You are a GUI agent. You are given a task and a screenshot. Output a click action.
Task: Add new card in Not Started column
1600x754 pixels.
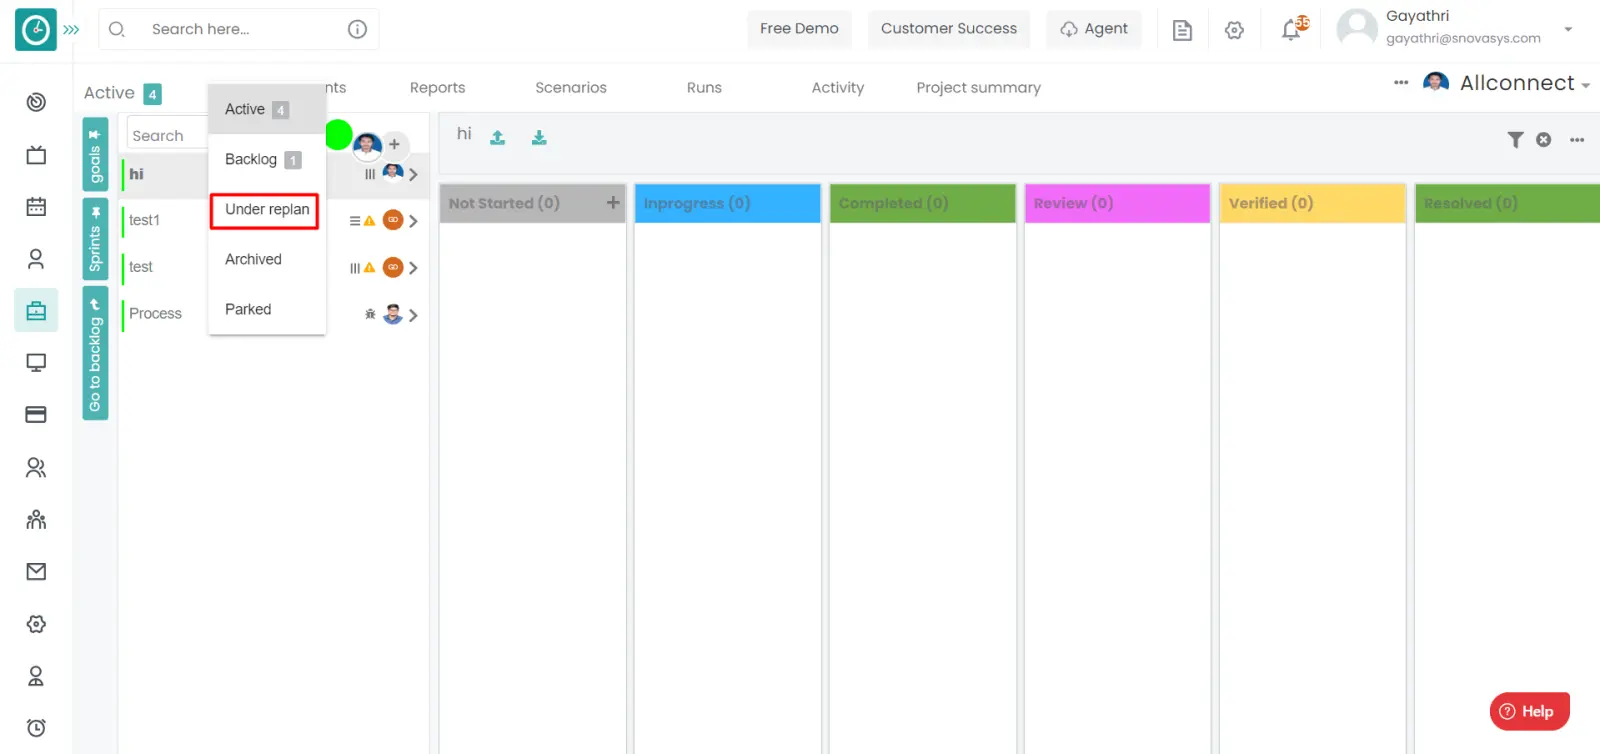[613, 203]
